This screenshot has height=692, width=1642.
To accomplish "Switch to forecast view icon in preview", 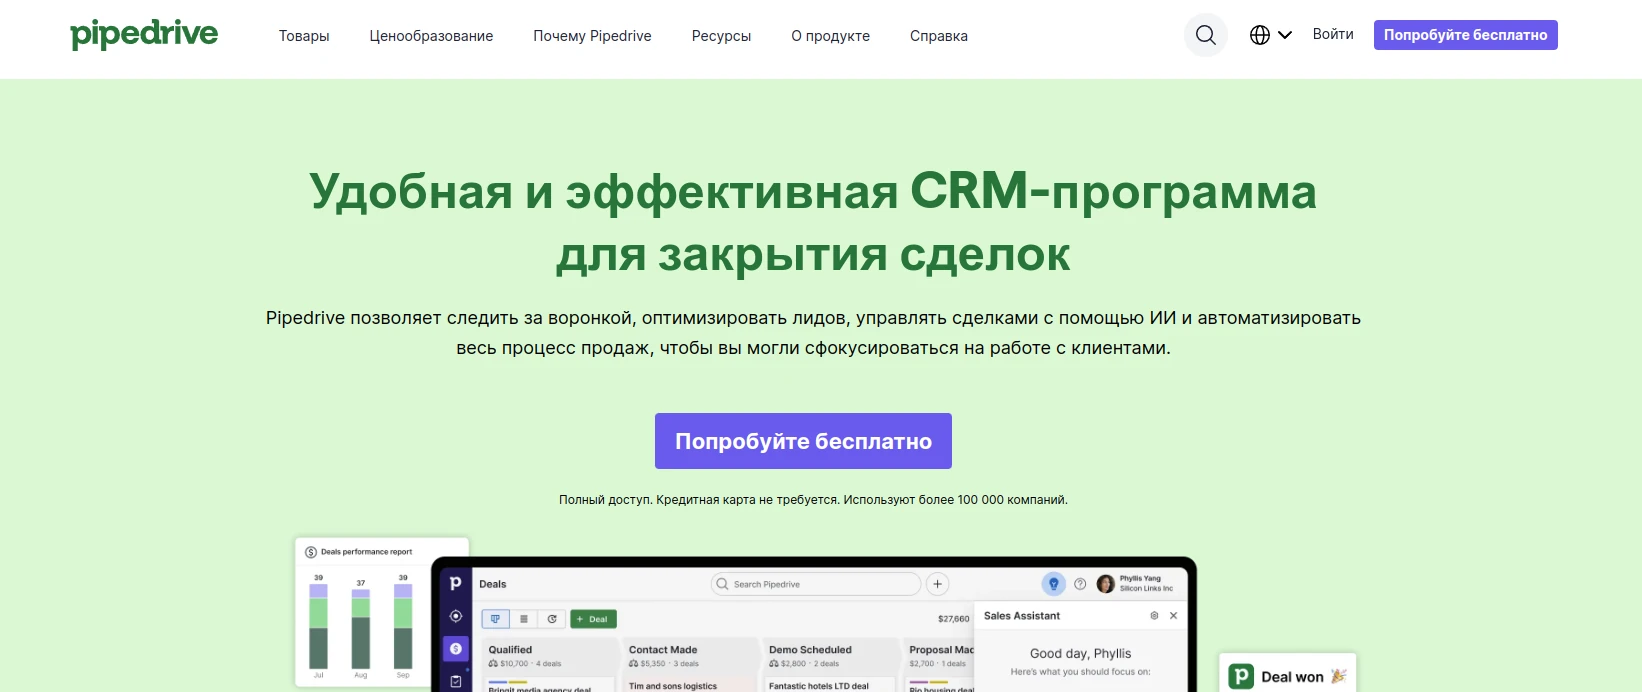I will 552,619.
